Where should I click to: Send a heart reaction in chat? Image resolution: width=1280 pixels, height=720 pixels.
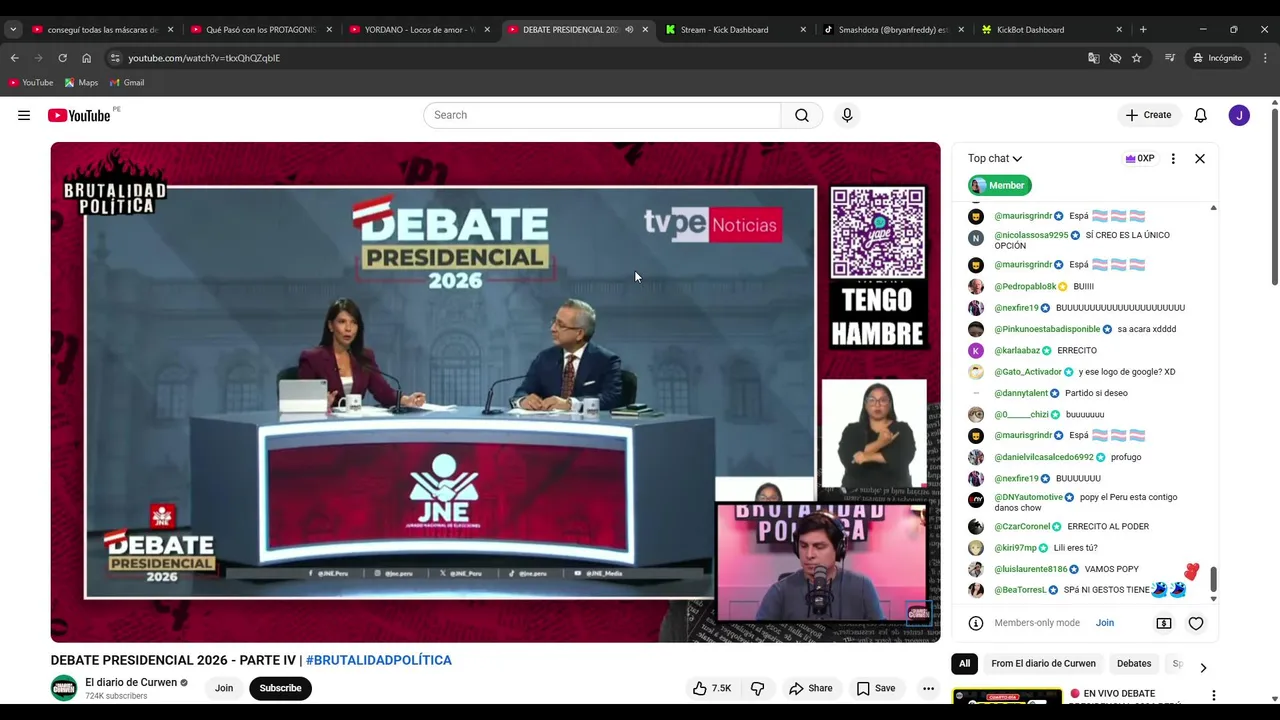(1196, 623)
